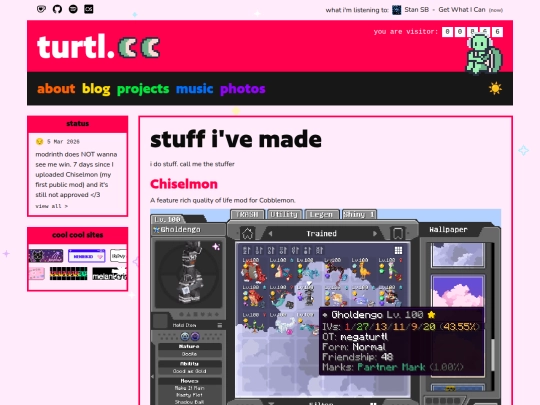
Task: Click the bookmark icon right of 'Trained'
Action: point(397,233)
